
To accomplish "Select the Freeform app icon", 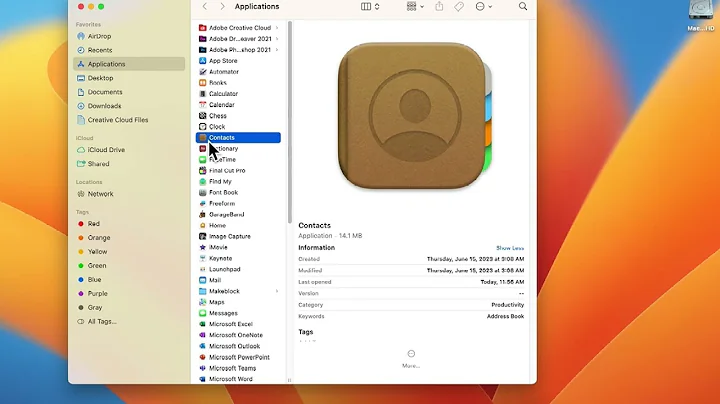I will [x=202, y=203].
